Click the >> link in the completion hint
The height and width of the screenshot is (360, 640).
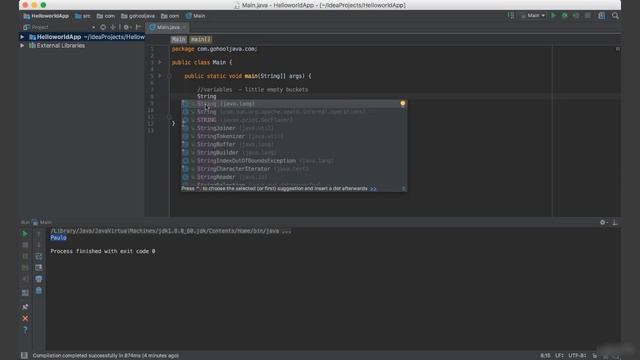[x=373, y=189]
